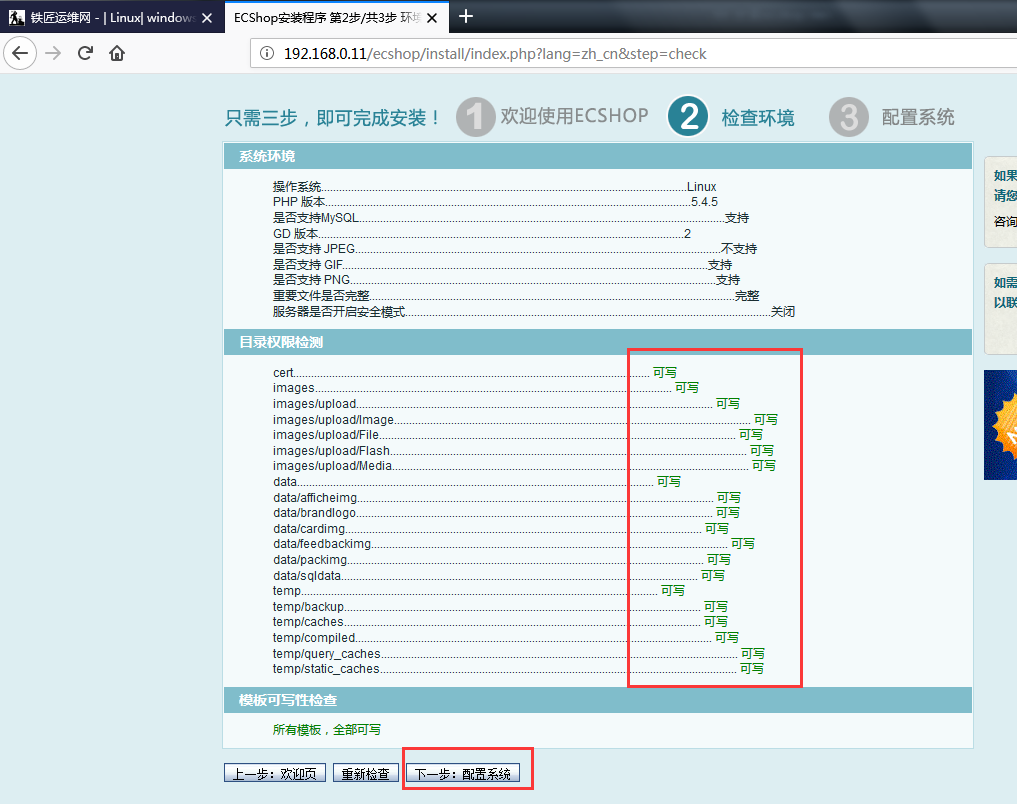Open the browser home page icon
This screenshot has height=804, width=1017.
[117, 53]
